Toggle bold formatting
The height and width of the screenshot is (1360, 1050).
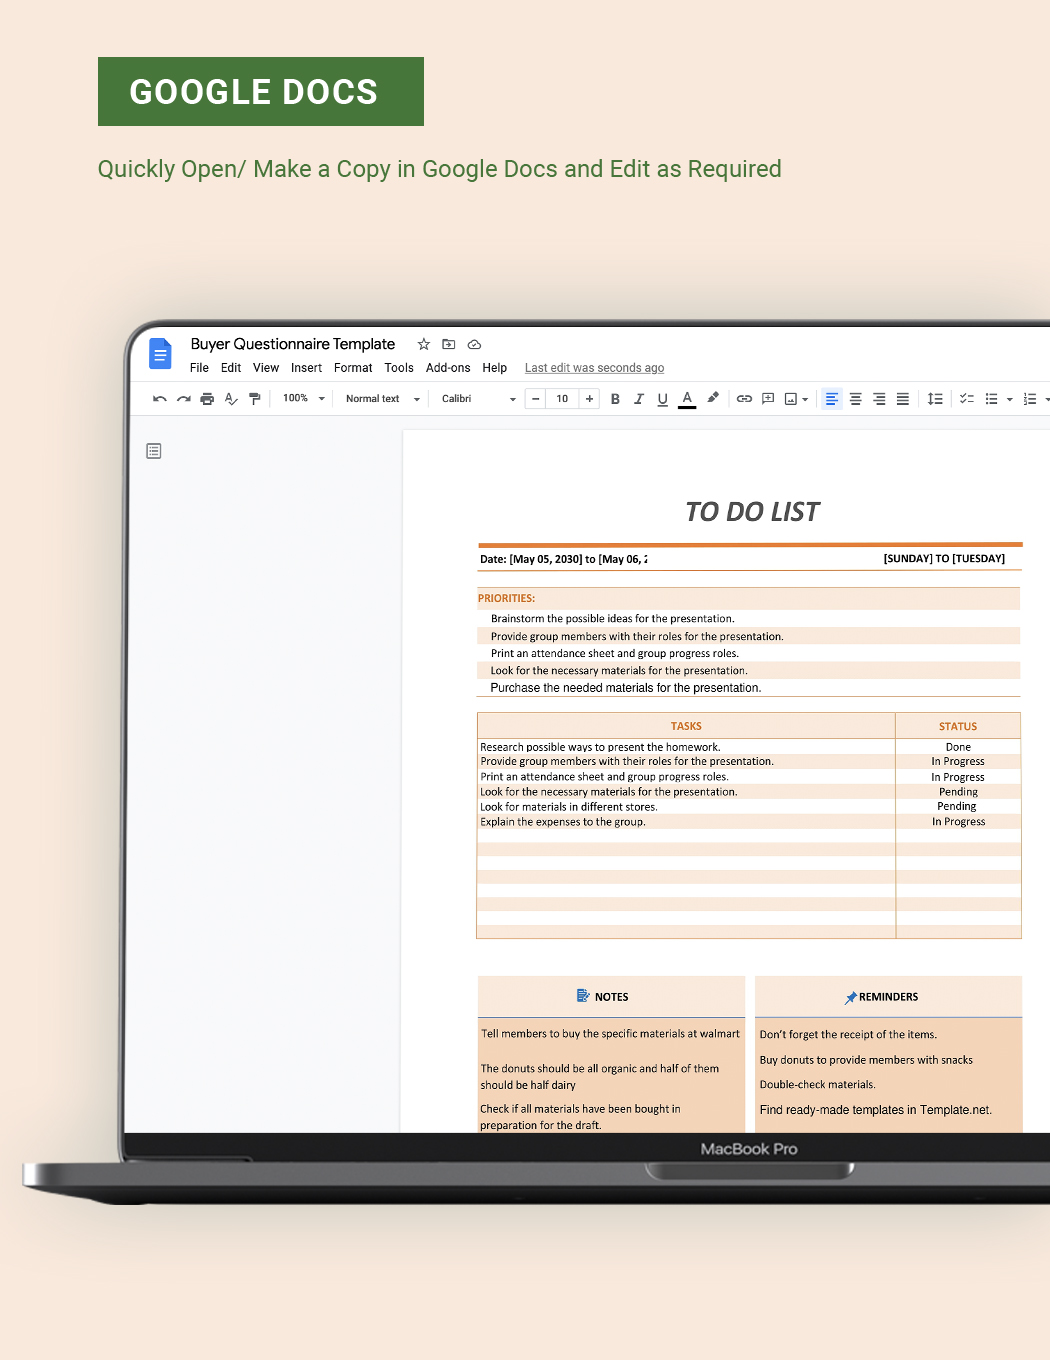(615, 398)
